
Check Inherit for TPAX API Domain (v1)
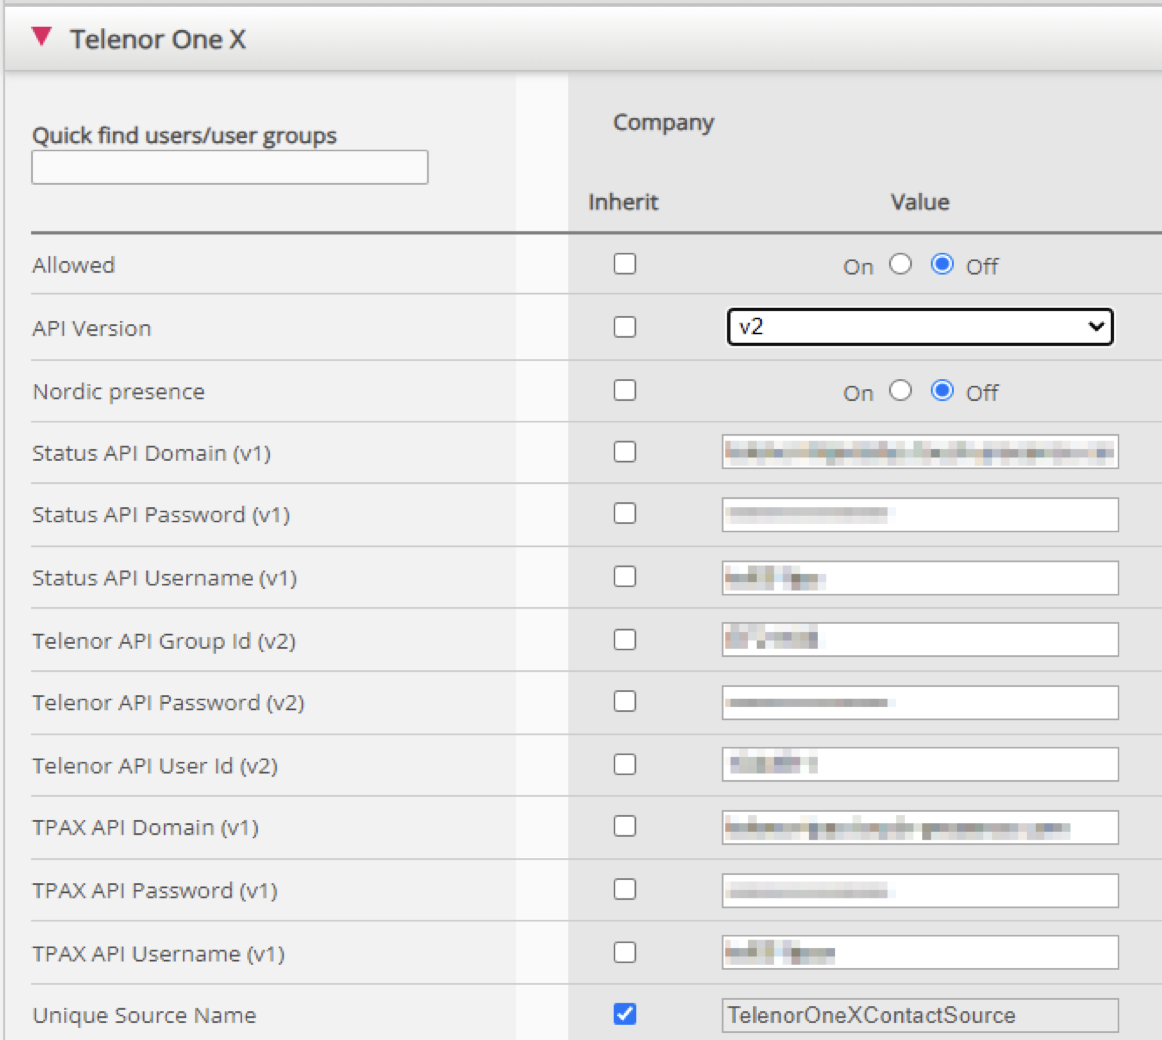pyautogui.click(x=625, y=826)
